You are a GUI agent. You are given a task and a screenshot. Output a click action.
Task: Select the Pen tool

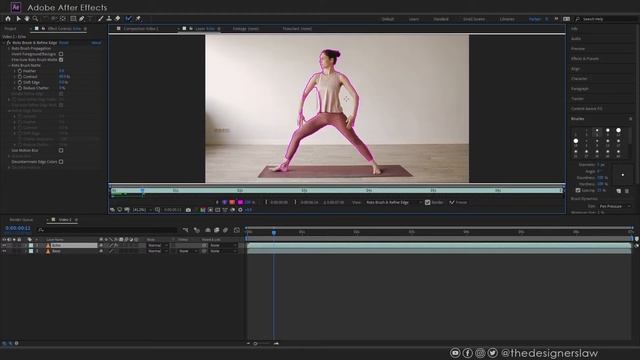tap(82, 19)
